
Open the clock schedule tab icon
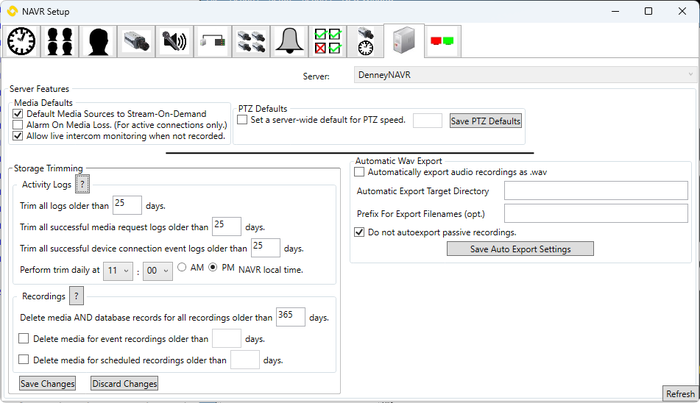pos(24,41)
